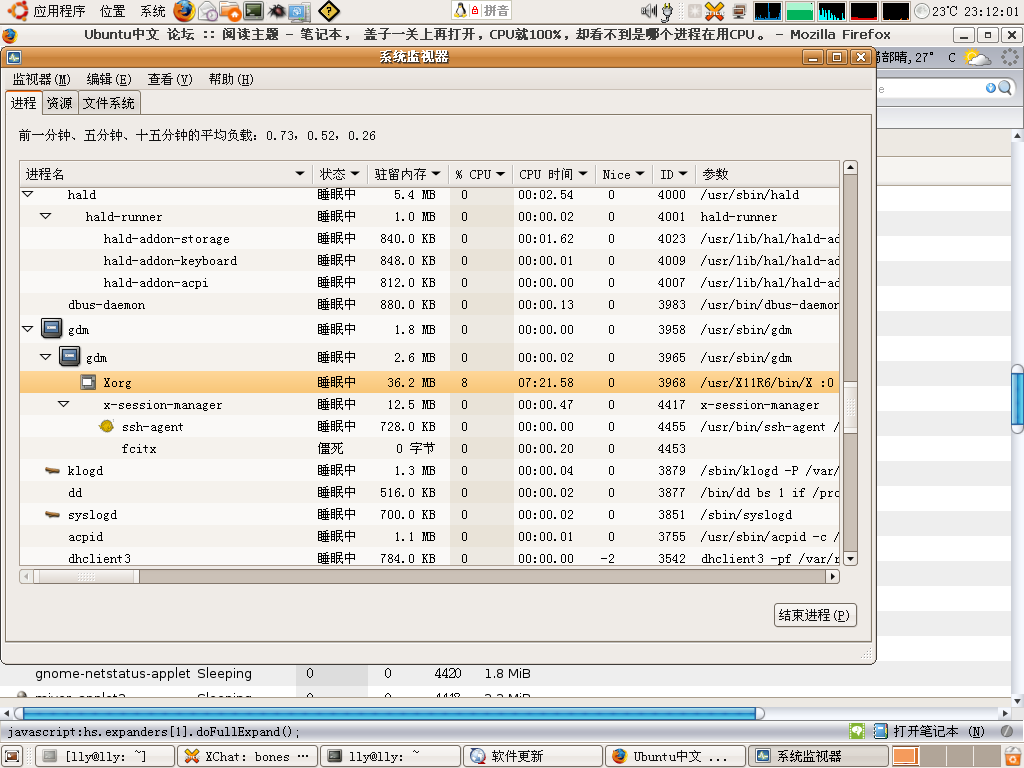Open the 应用程序 panel menu
Screen dimensions: 1024x768
coord(59,11)
